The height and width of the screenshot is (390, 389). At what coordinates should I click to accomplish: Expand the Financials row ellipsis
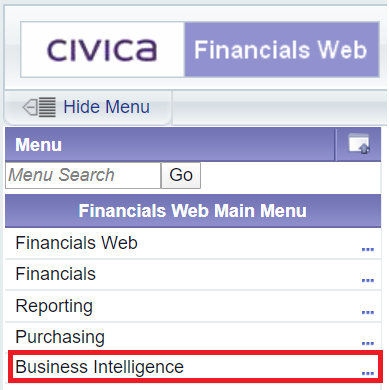click(368, 280)
